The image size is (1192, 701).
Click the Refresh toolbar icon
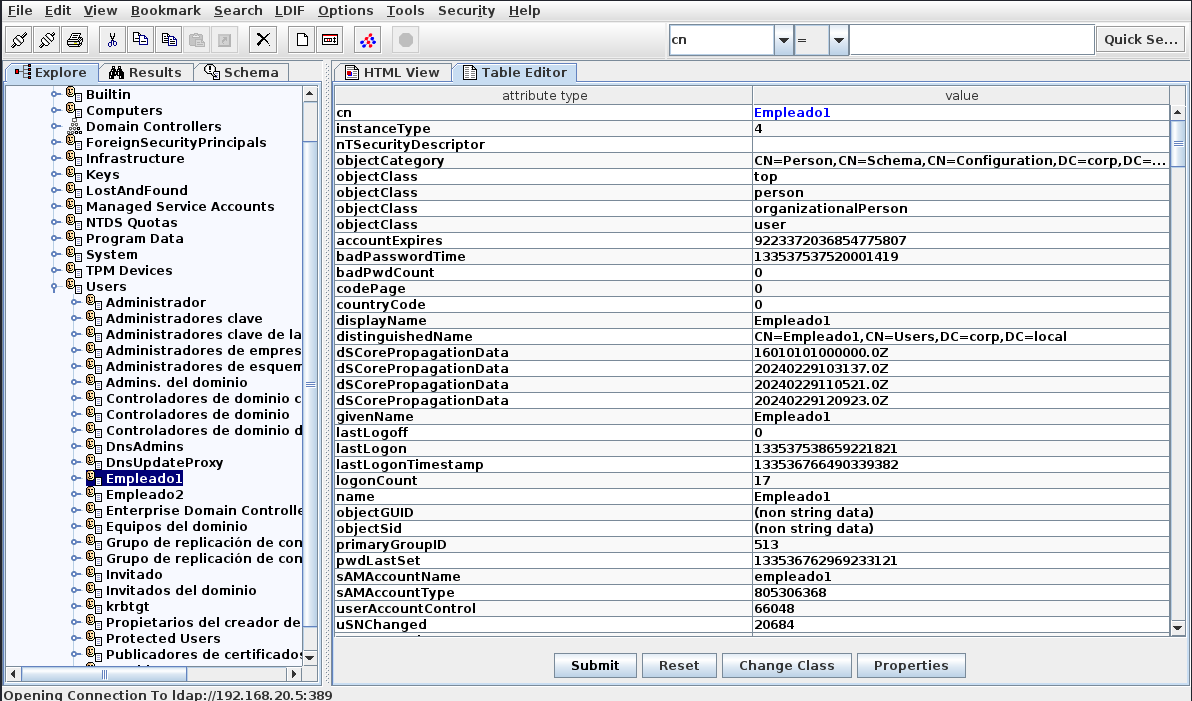pos(368,40)
